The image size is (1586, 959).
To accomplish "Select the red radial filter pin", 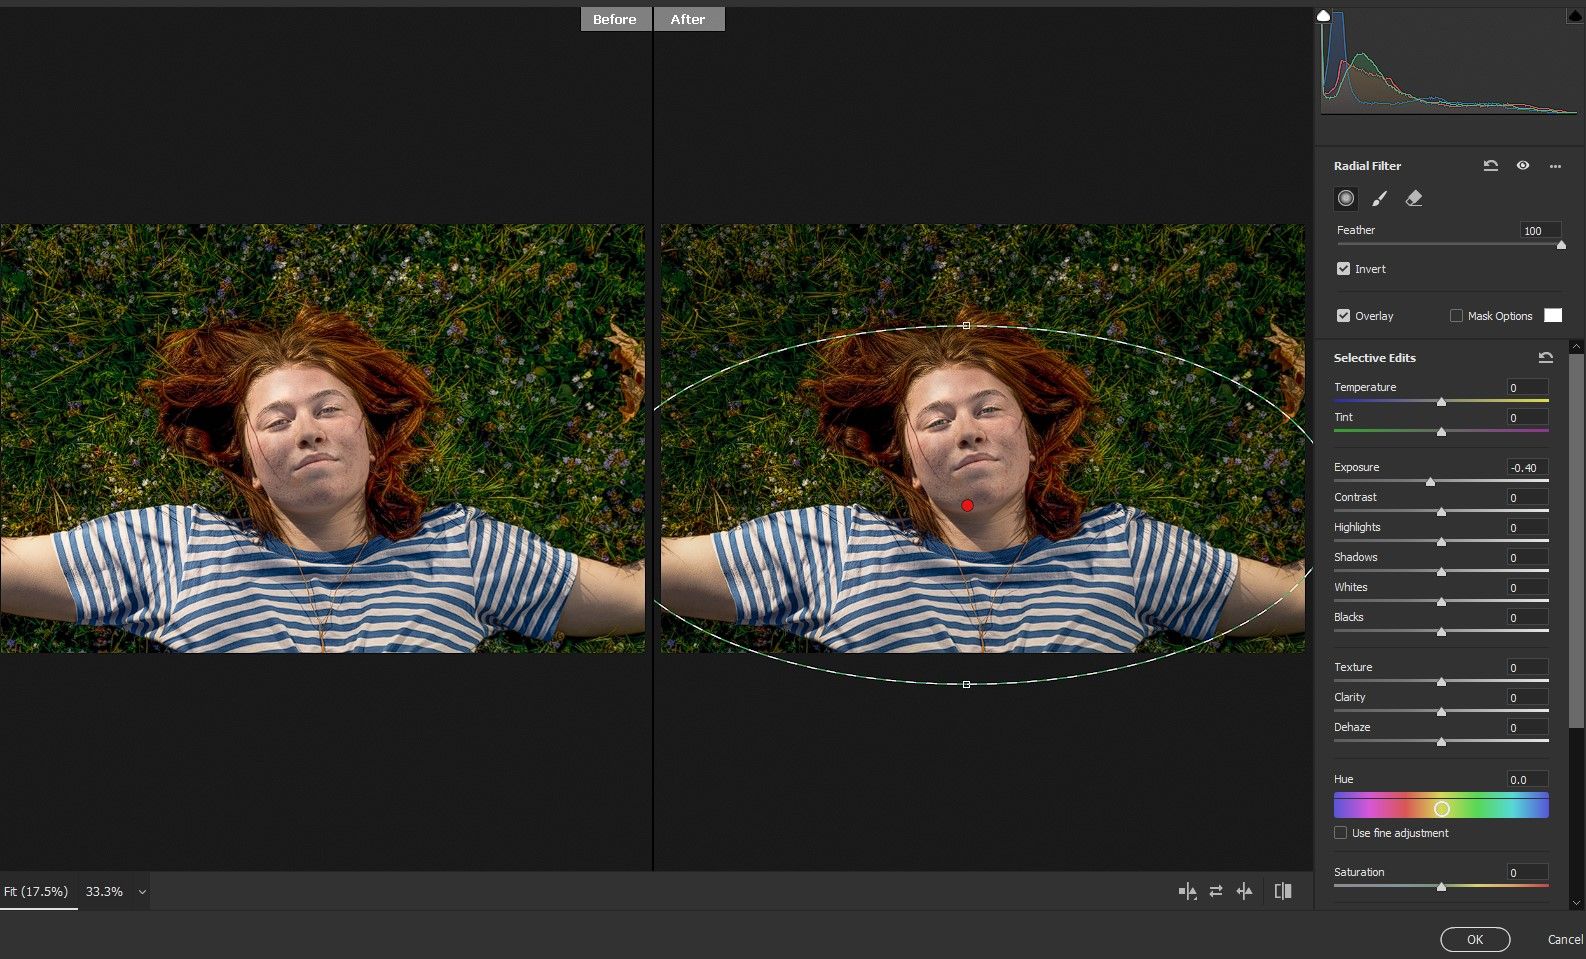I will 967,506.
